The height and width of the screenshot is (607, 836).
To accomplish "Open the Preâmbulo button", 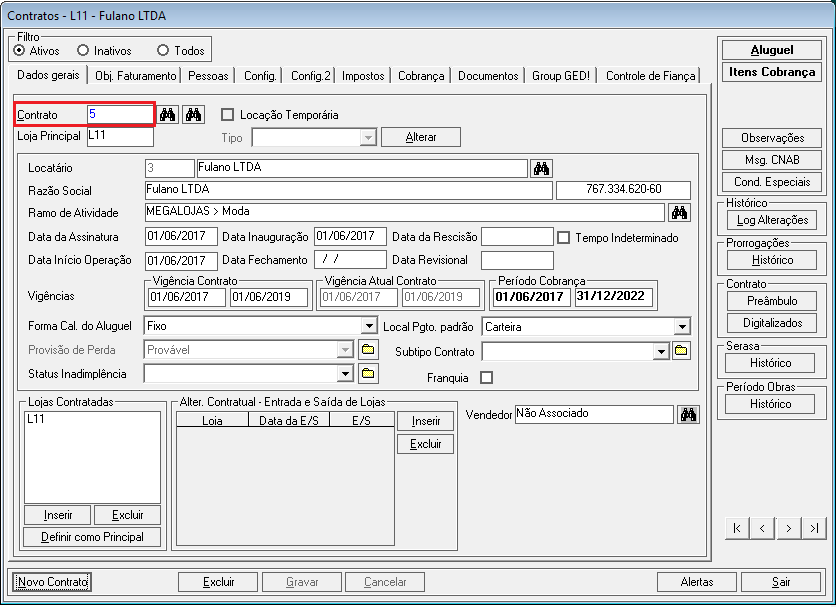I will (x=772, y=301).
